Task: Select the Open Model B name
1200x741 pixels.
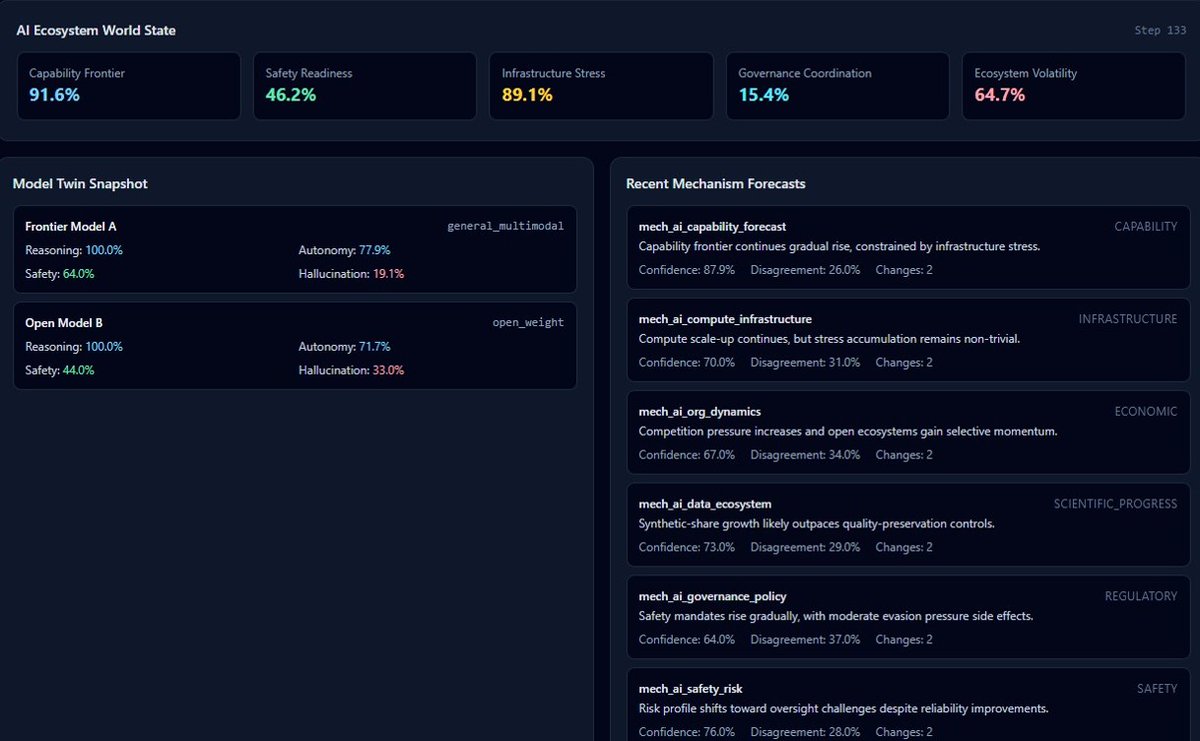Action: 64,323
